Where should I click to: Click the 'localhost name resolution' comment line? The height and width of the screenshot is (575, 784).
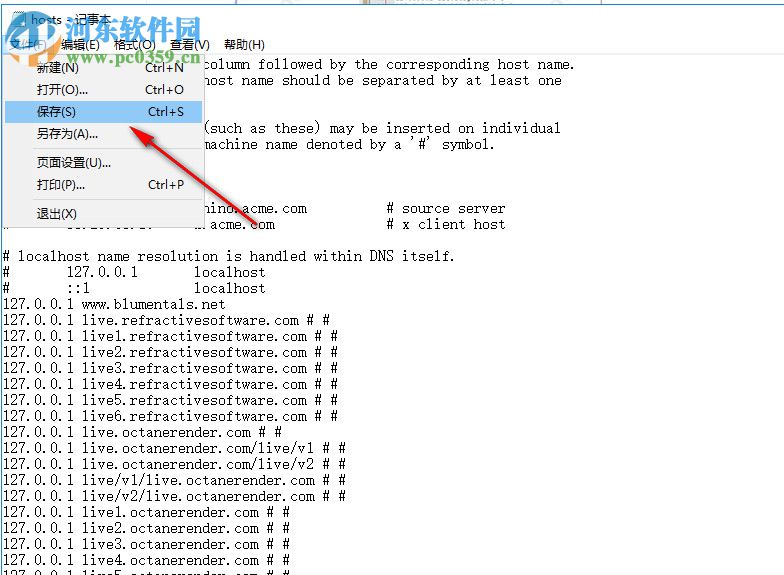tap(228, 256)
